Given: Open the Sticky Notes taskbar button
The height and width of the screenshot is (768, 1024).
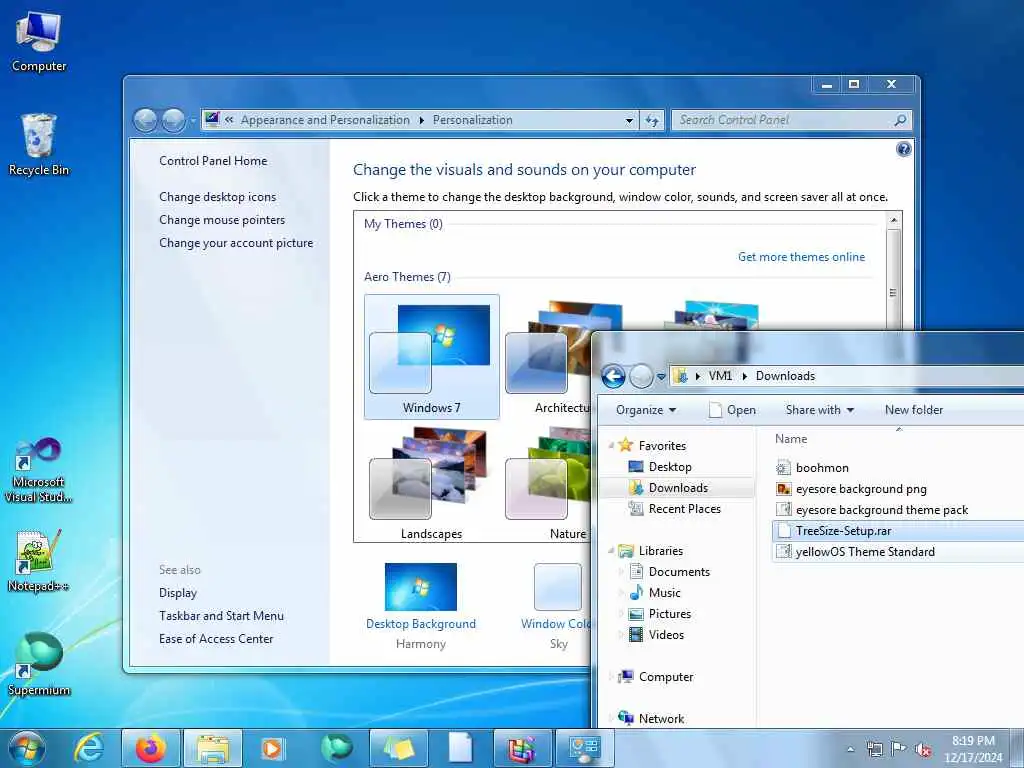Looking at the screenshot, I should (x=398, y=748).
